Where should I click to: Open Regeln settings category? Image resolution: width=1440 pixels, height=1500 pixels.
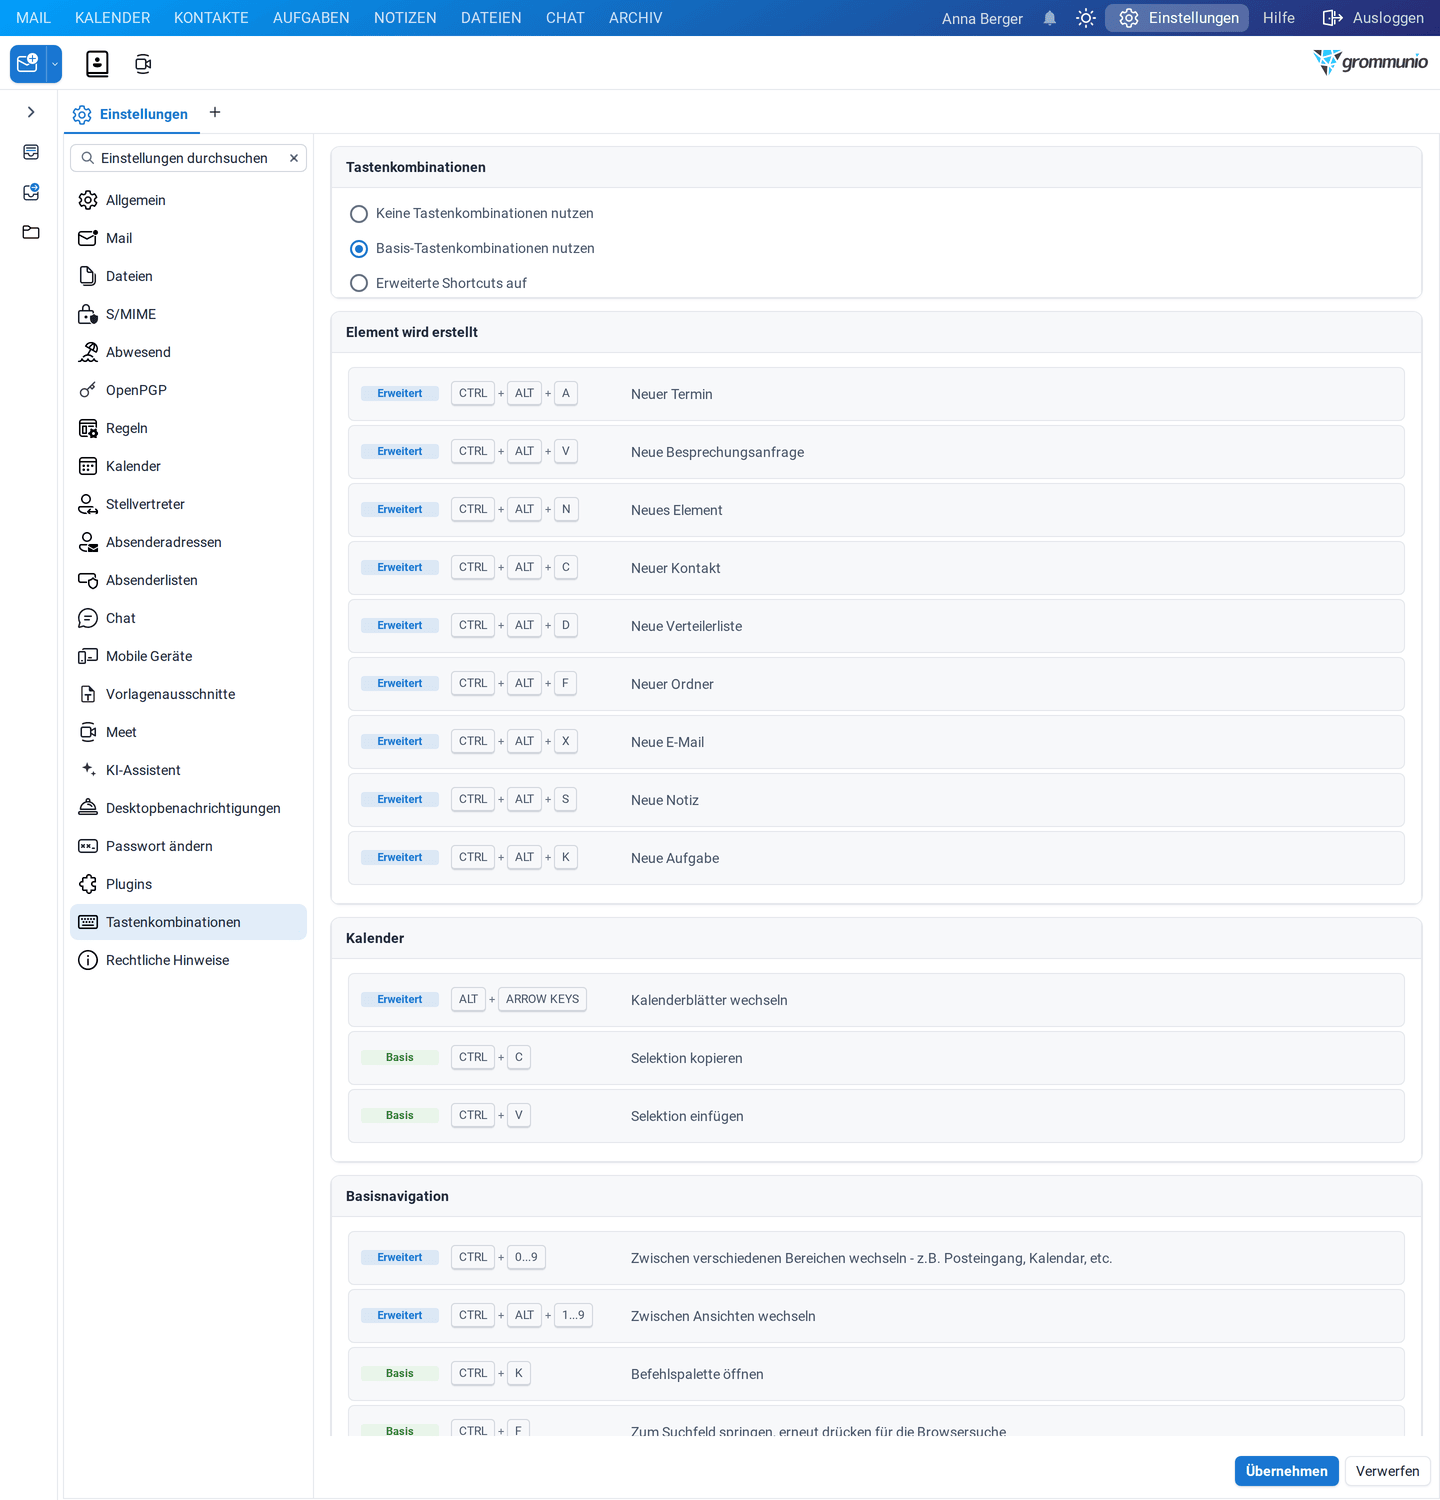pos(188,428)
